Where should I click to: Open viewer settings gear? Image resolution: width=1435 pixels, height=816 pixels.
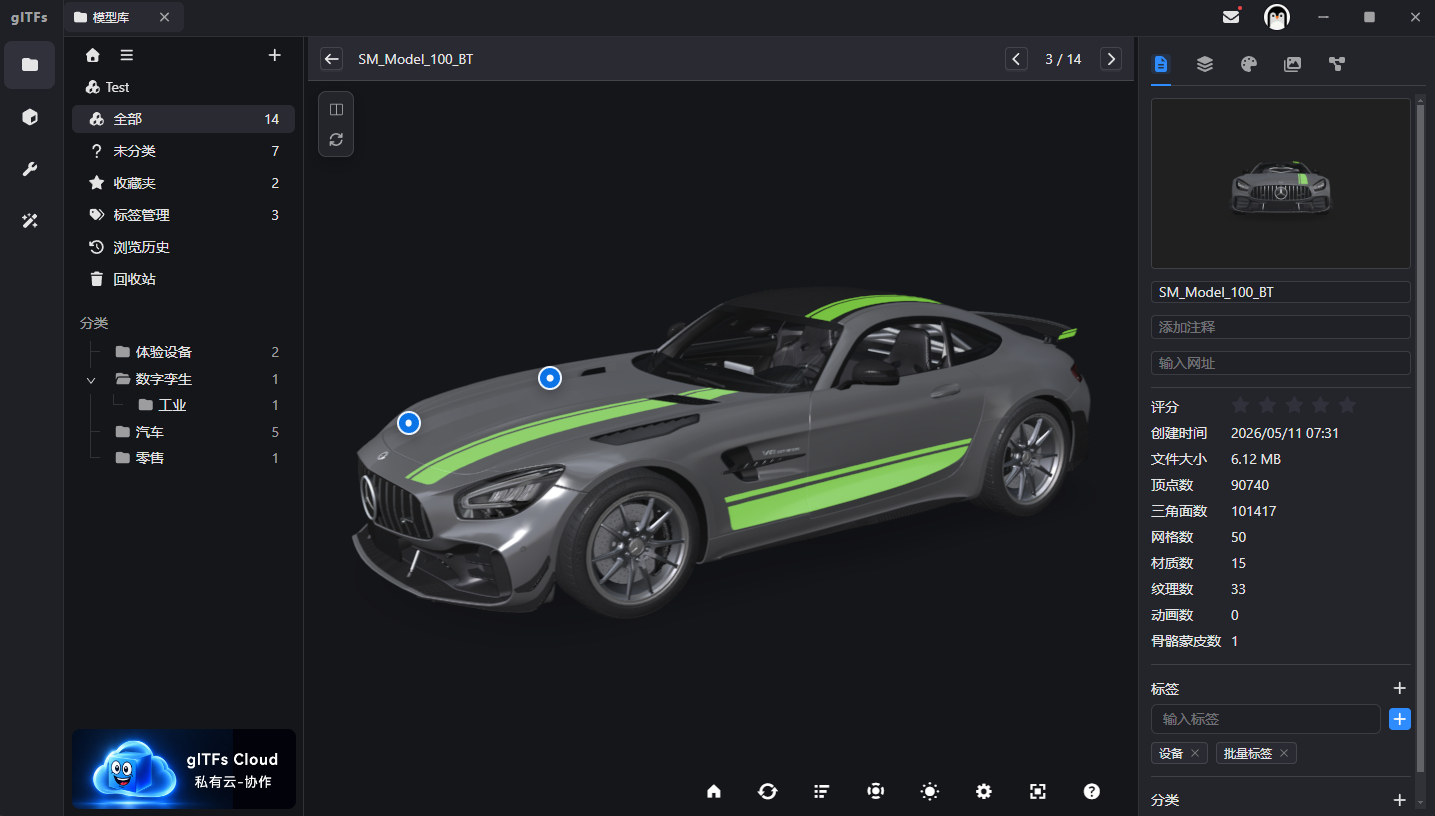coord(984,791)
